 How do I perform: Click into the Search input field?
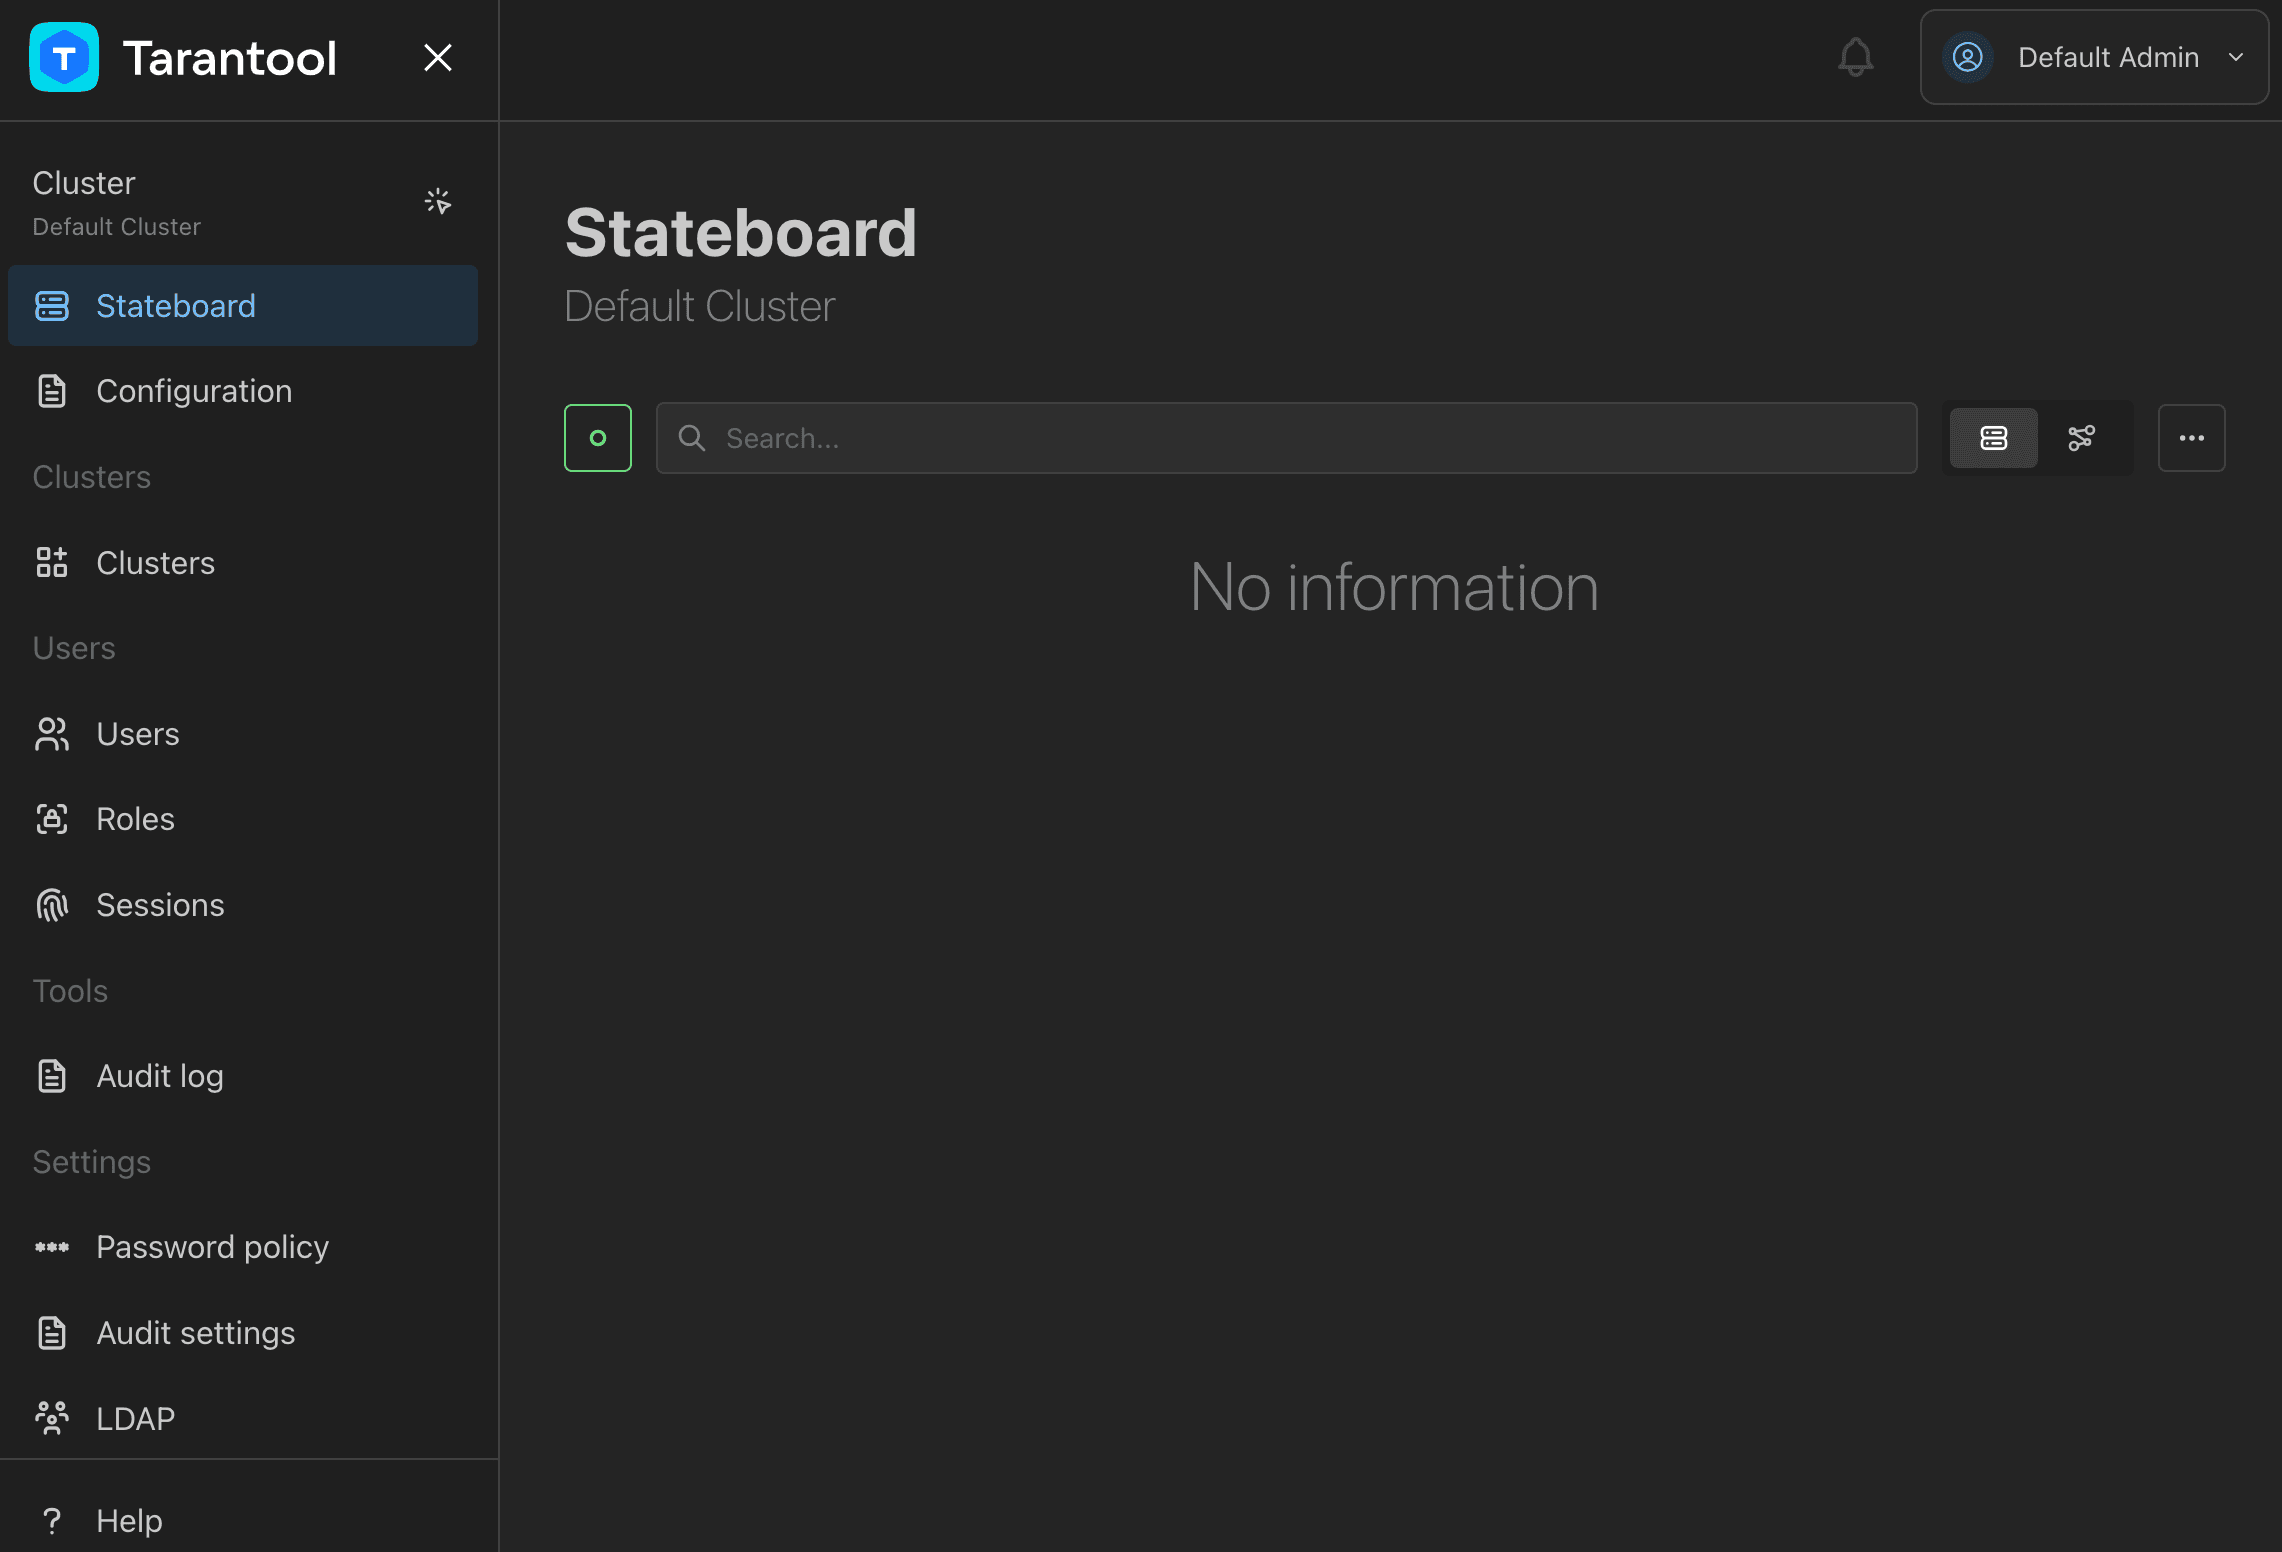1286,438
